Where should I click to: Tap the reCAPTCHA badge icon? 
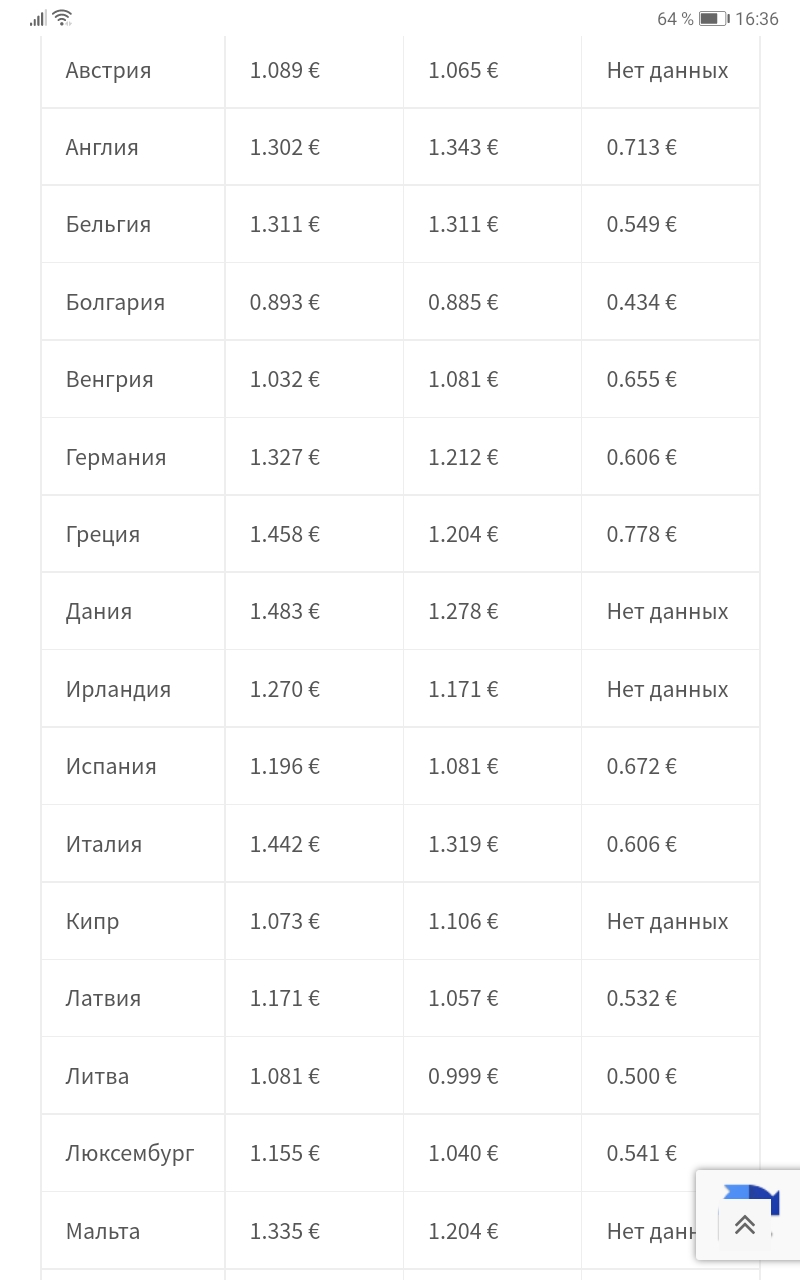click(750, 1200)
